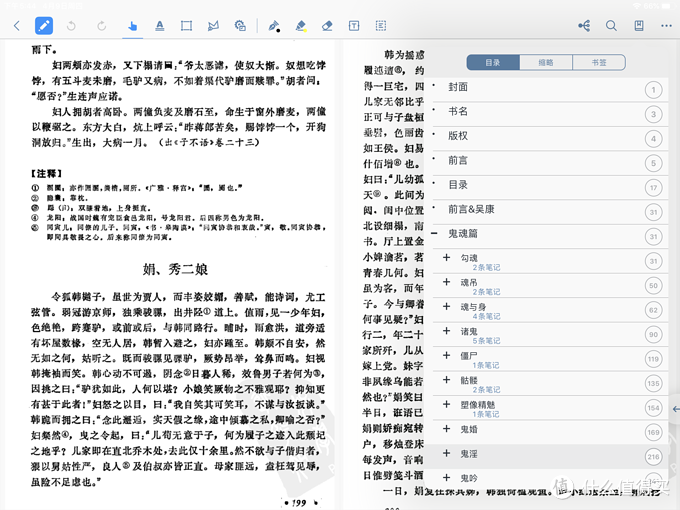Insert a text box with T tool
The height and width of the screenshot is (510, 680).
tap(354, 26)
